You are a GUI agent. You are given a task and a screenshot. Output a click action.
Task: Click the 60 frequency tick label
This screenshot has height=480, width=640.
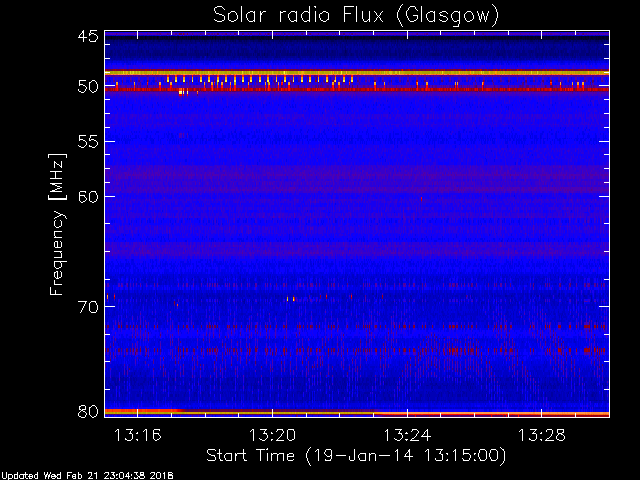coord(88,197)
